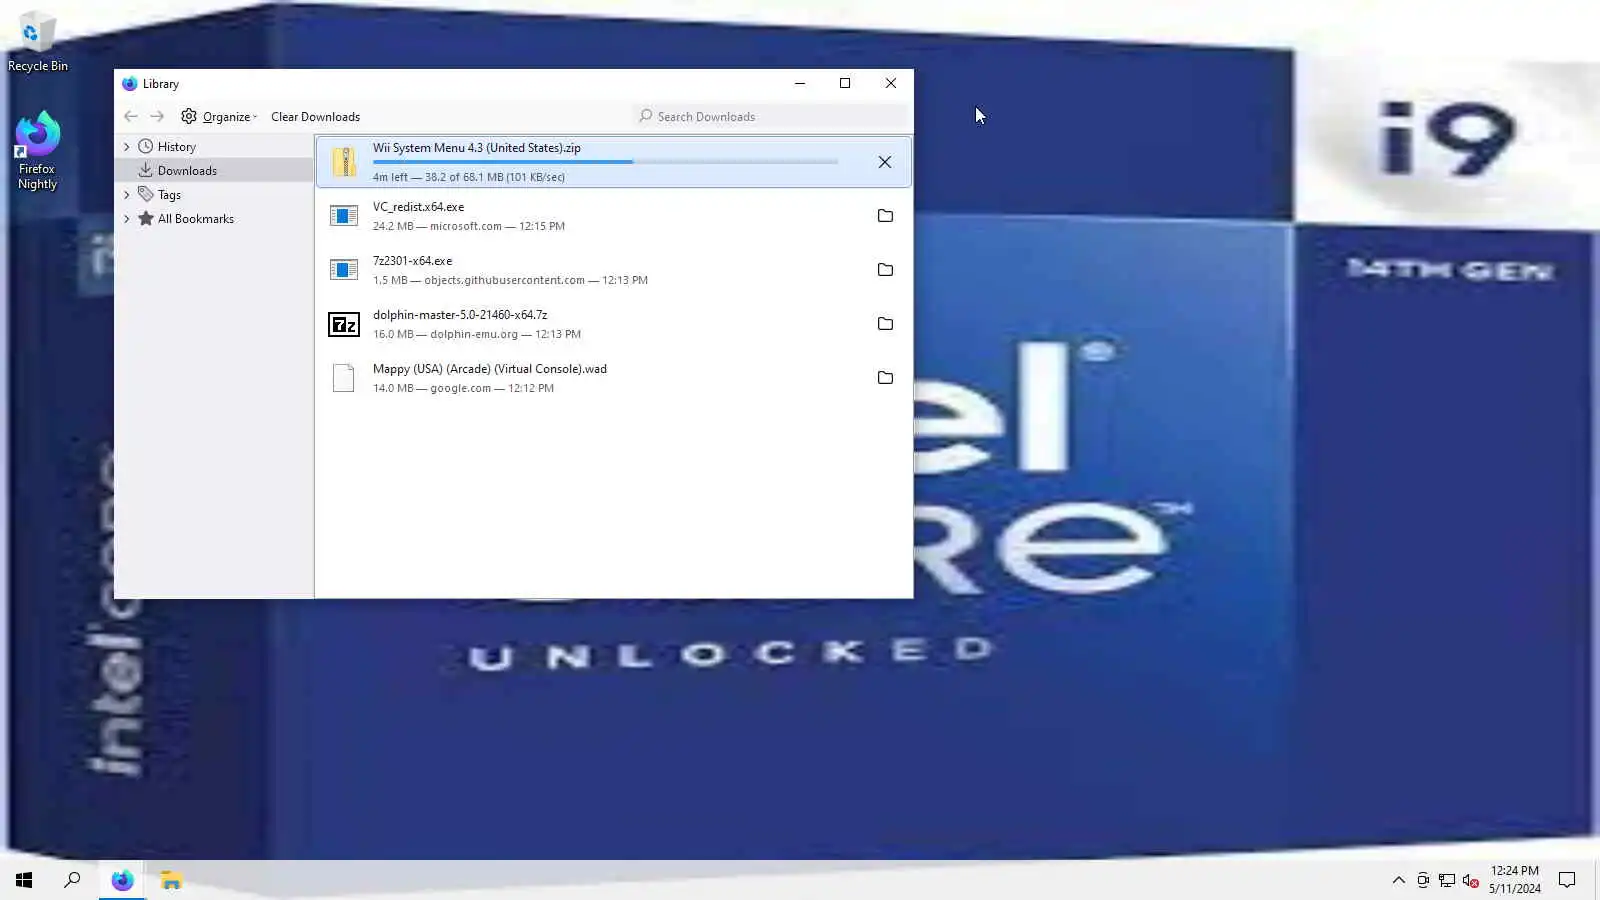The width and height of the screenshot is (1600, 900).
Task: Show hidden system tray icons
Action: pyautogui.click(x=1398, y=880)
